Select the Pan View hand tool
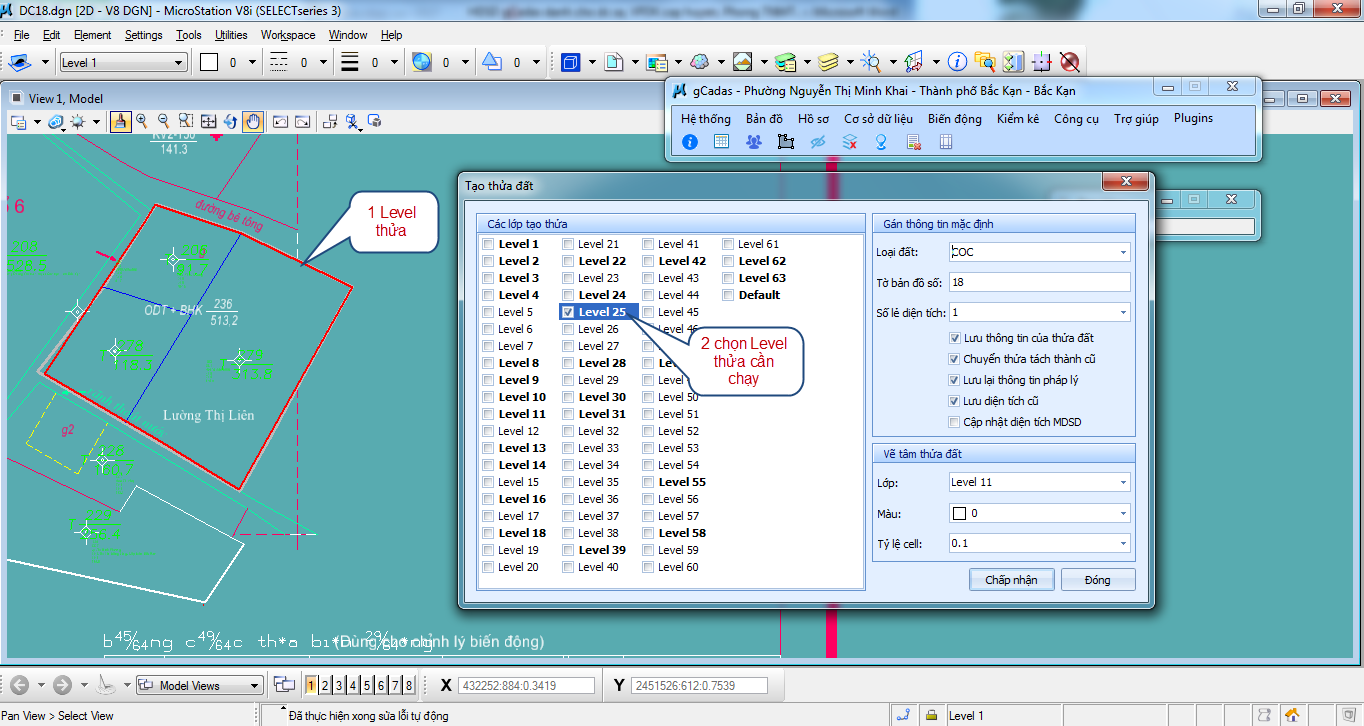This screenshot has width=1364, height=726. point(253,122)
